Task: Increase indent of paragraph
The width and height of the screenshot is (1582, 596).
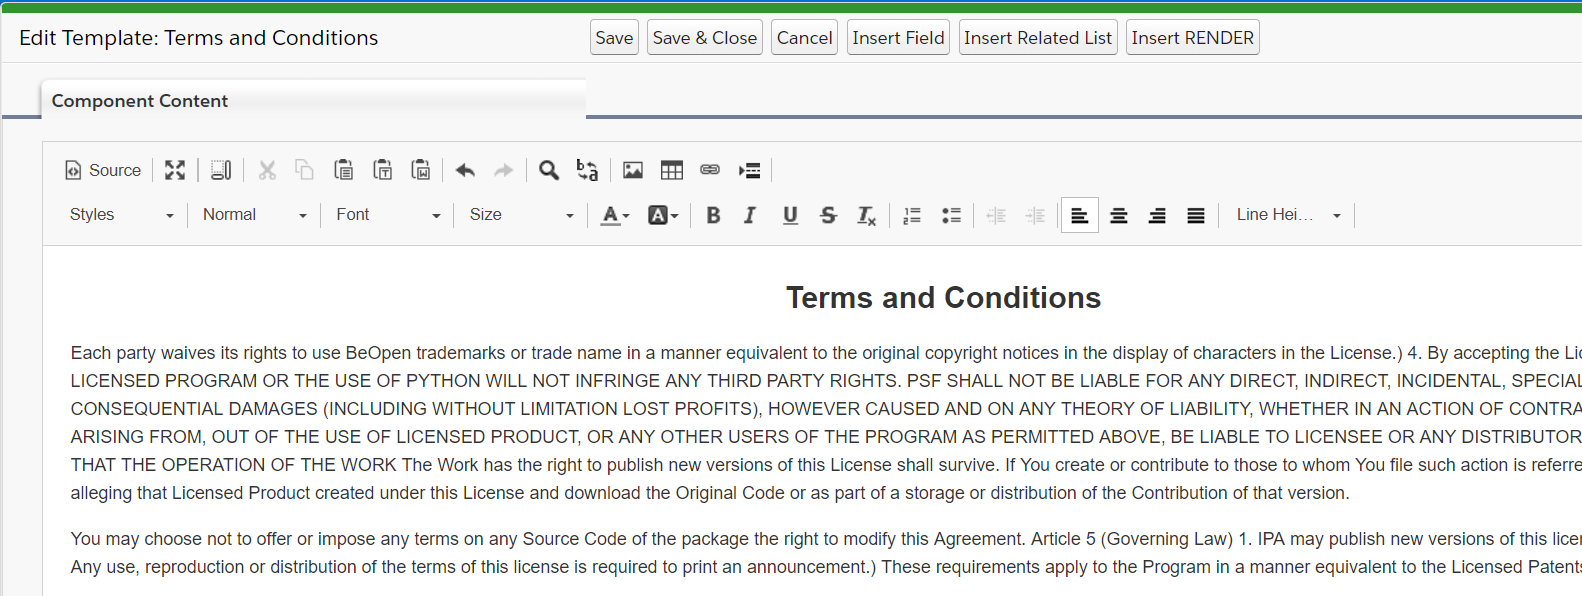Action: click(1035, 215)
